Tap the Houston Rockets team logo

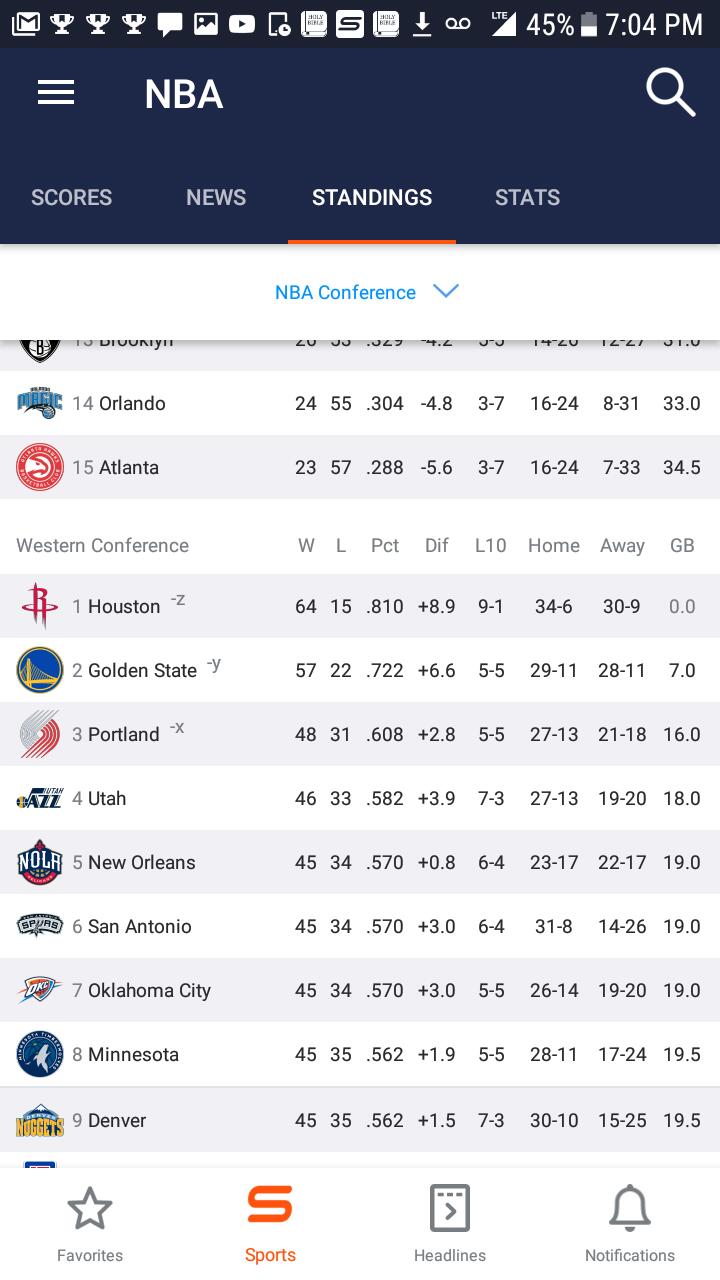[x=39, y=606]
